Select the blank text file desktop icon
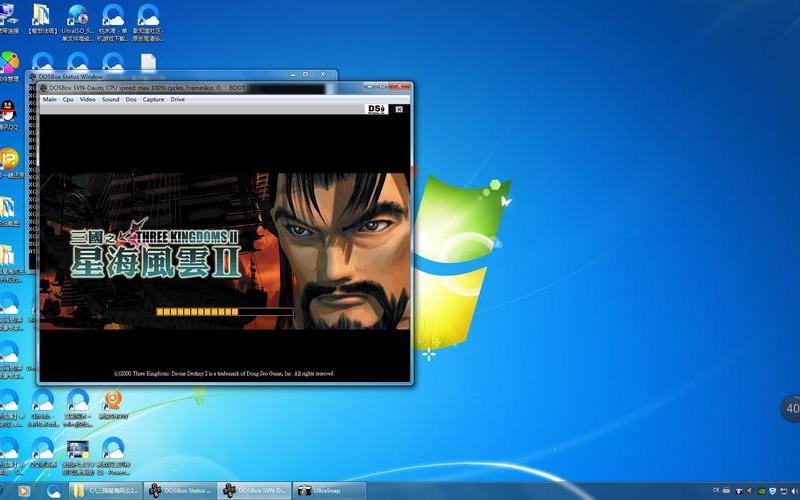 coord(148,62)
